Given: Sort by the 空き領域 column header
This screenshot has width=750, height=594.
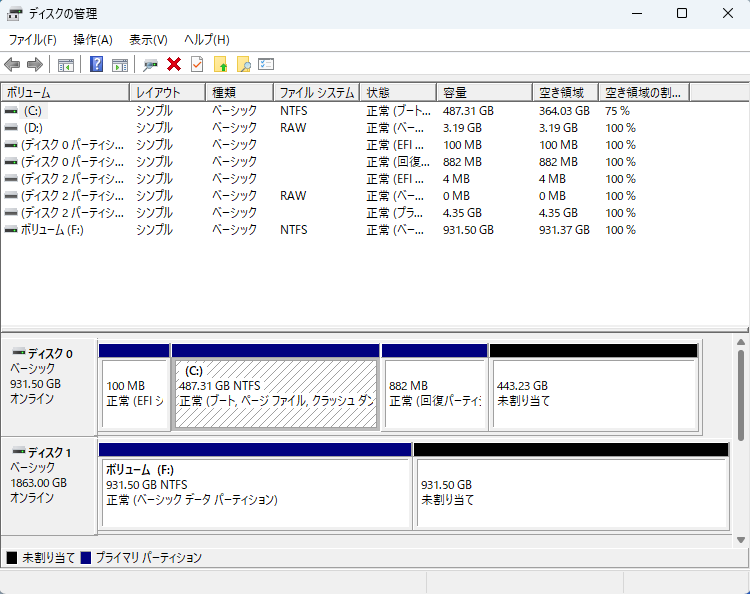Looking at the screenshot, I should click(x=566, y=92).
